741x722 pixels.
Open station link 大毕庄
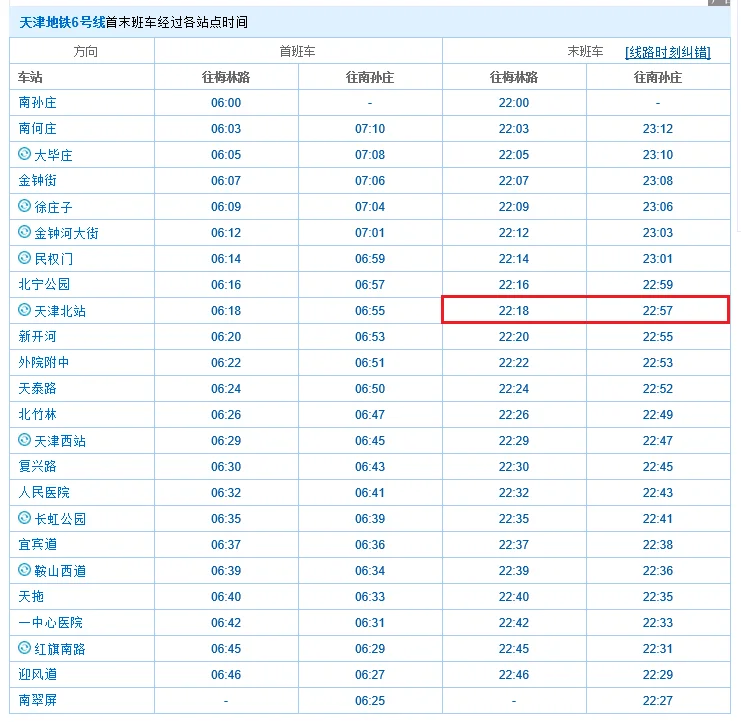53,155
